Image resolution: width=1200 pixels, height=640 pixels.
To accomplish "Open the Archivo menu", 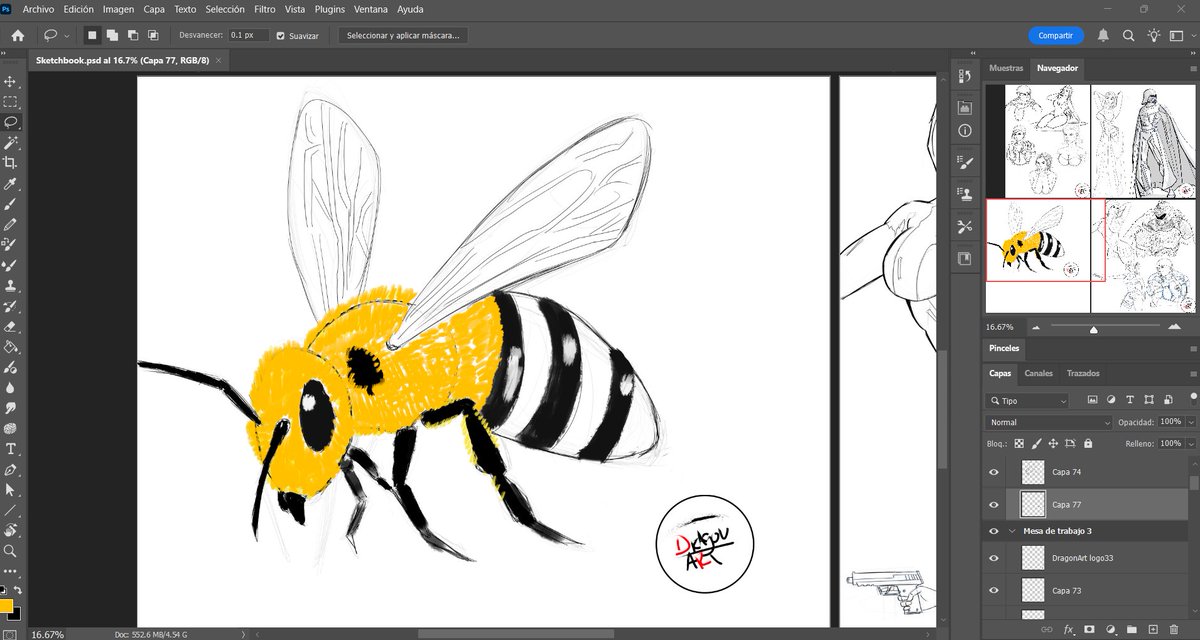I will 38,9.
